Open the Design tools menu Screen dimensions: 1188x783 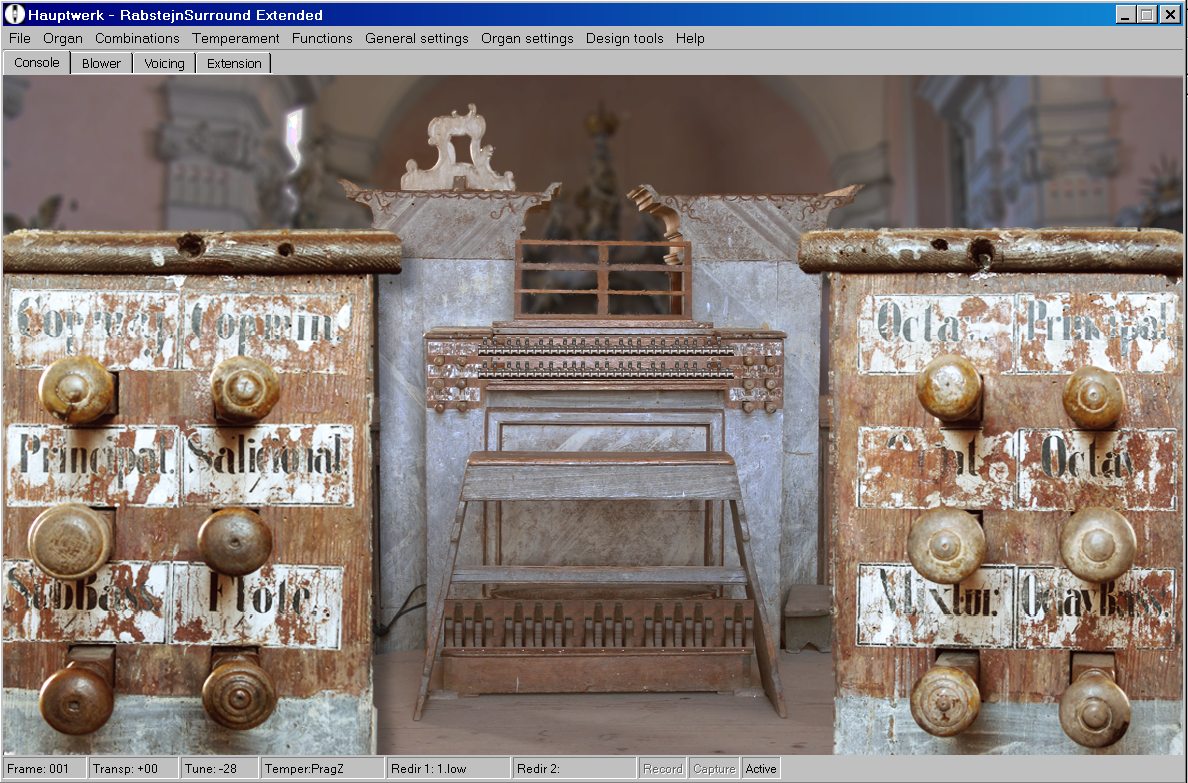click(624, 38)
